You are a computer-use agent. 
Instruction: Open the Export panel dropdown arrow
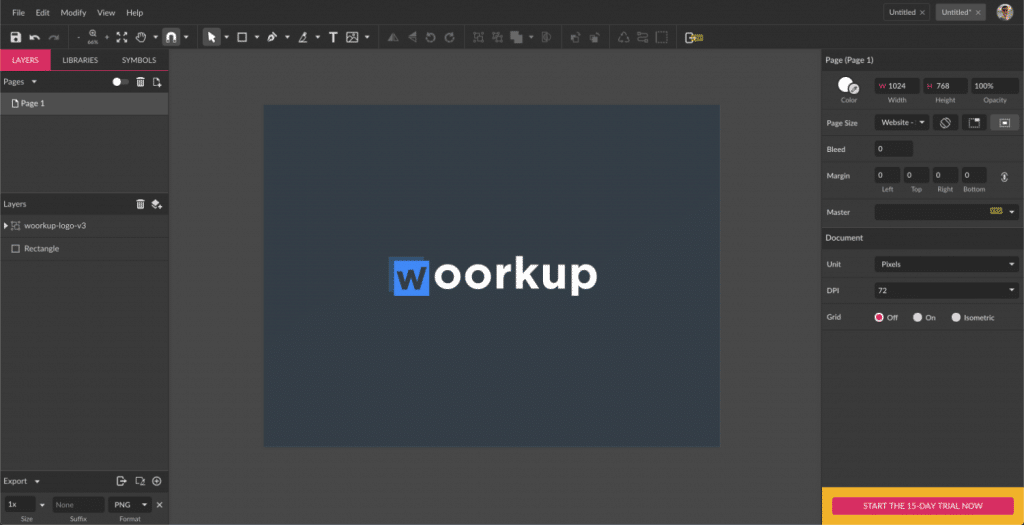click(37, 481)
